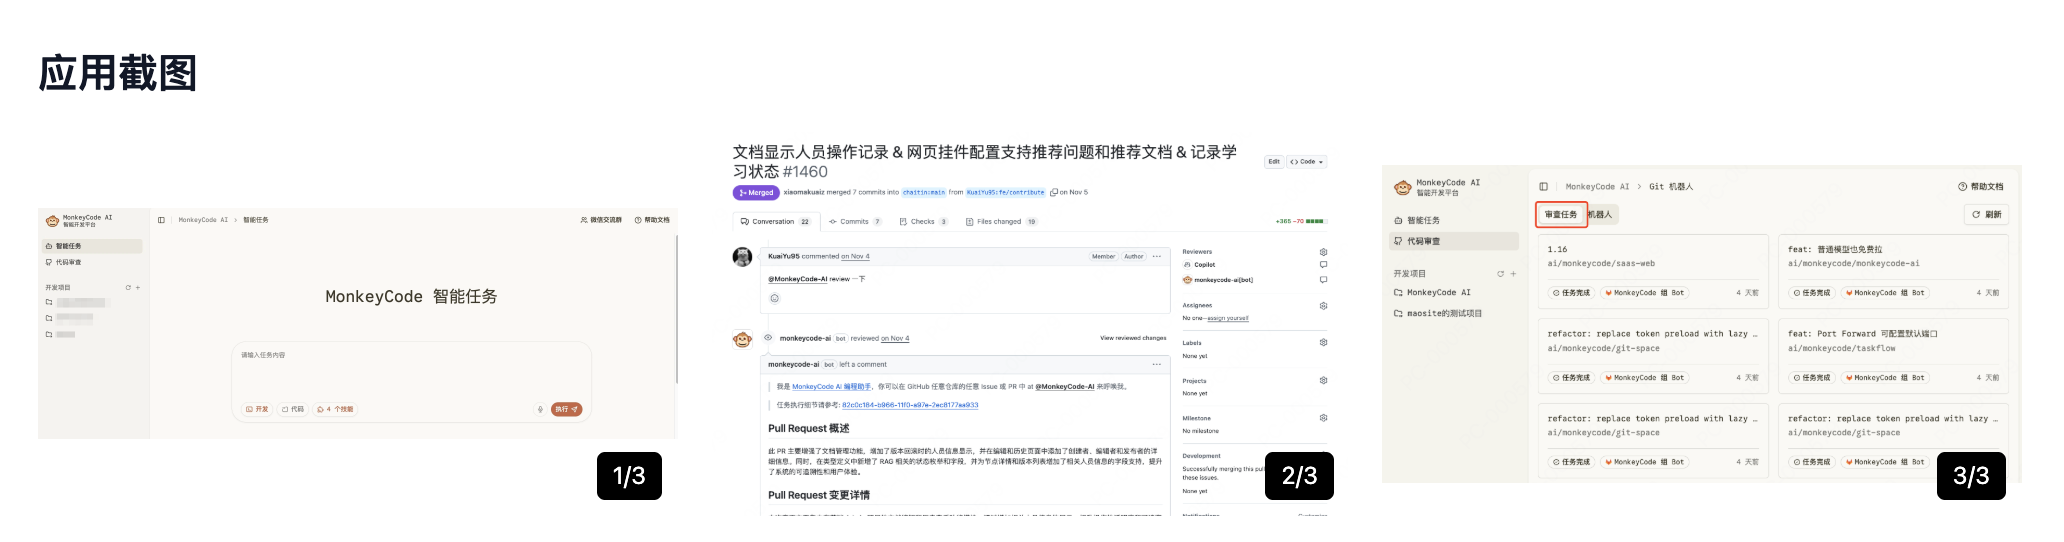This screenshot has width=2064, height=542.
Task: Click the refresh icon beside 开发项目 in the 智能任务 screenshot
Action: (x=128, y=288)
